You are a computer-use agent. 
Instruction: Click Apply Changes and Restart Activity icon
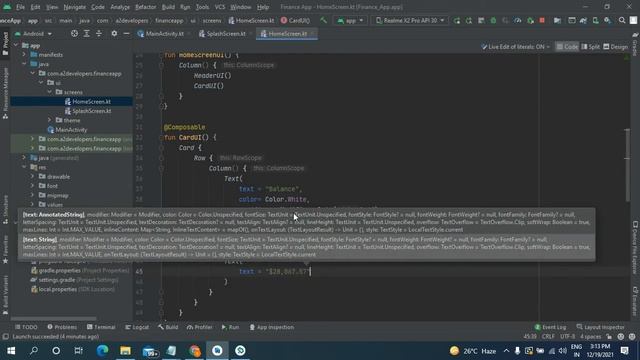(469, 20)
